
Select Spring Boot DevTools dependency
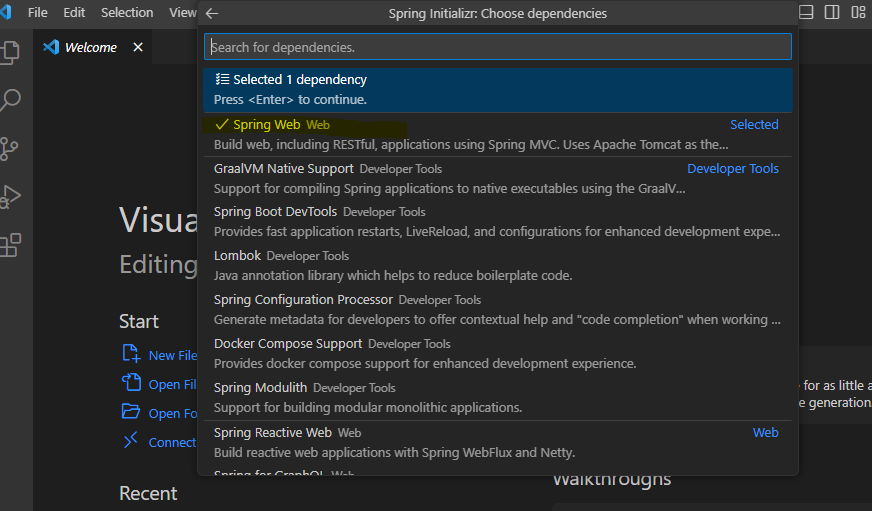[498, 222]
